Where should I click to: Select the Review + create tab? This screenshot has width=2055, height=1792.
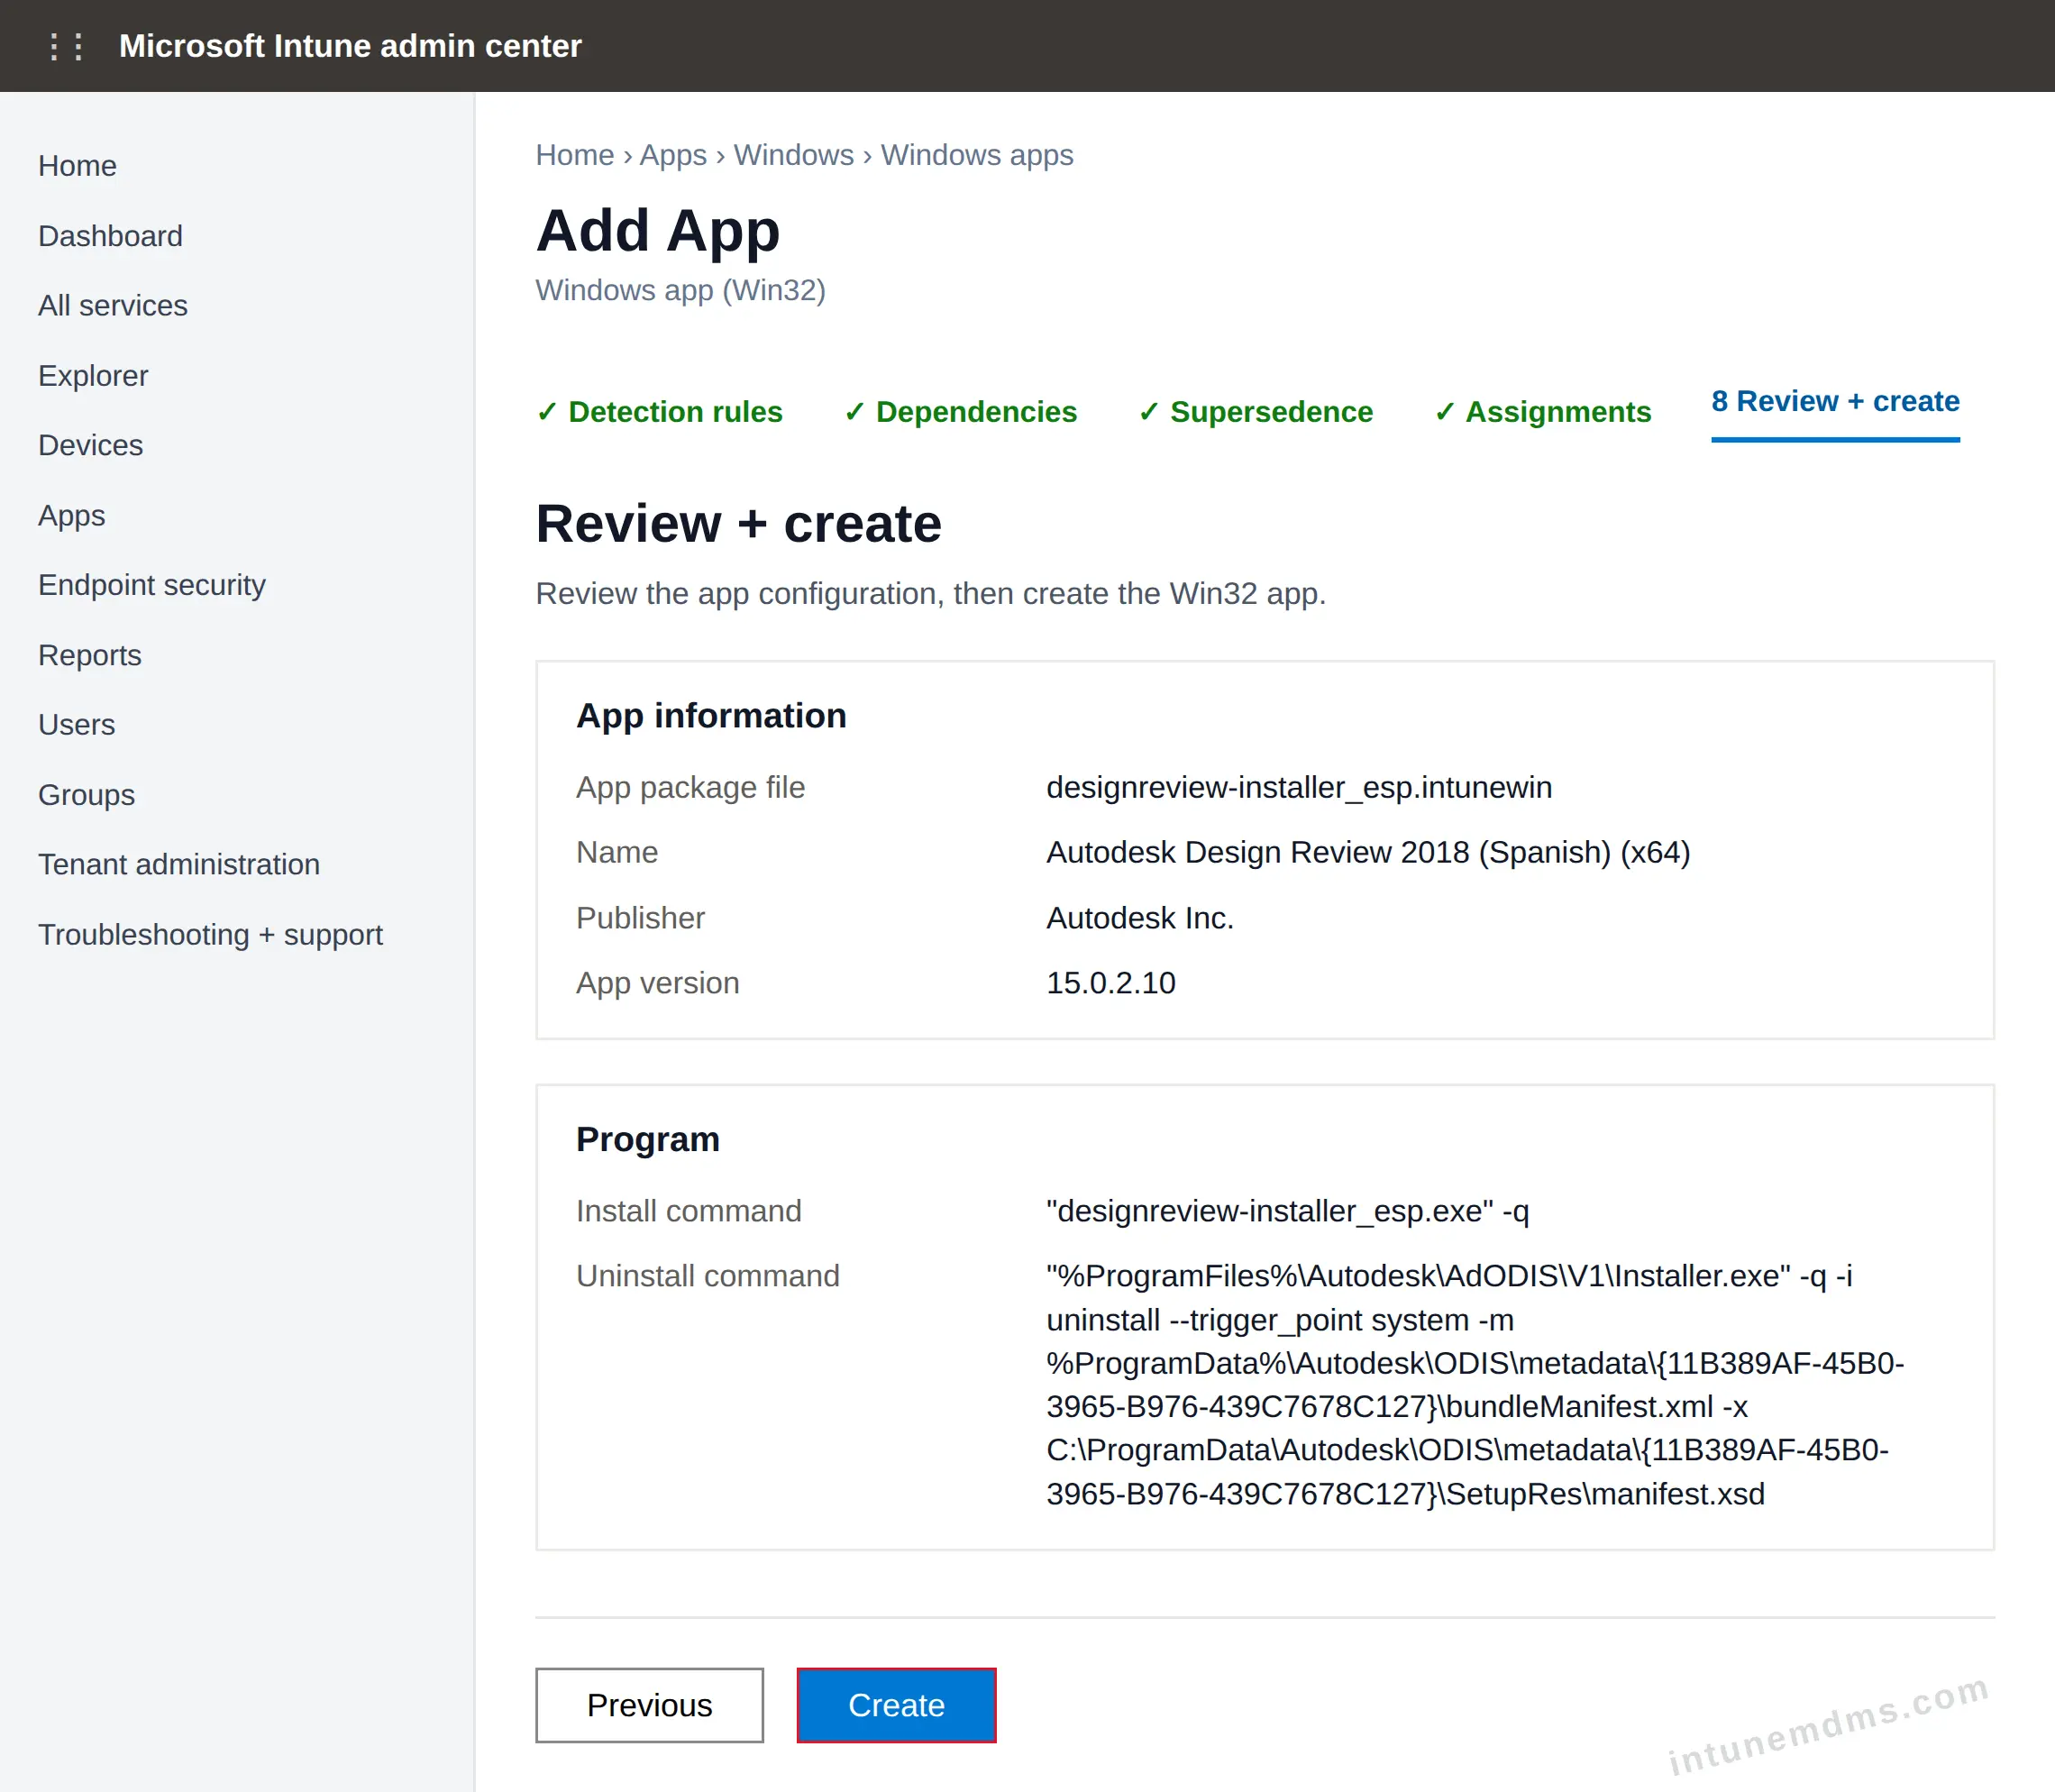1835,402
